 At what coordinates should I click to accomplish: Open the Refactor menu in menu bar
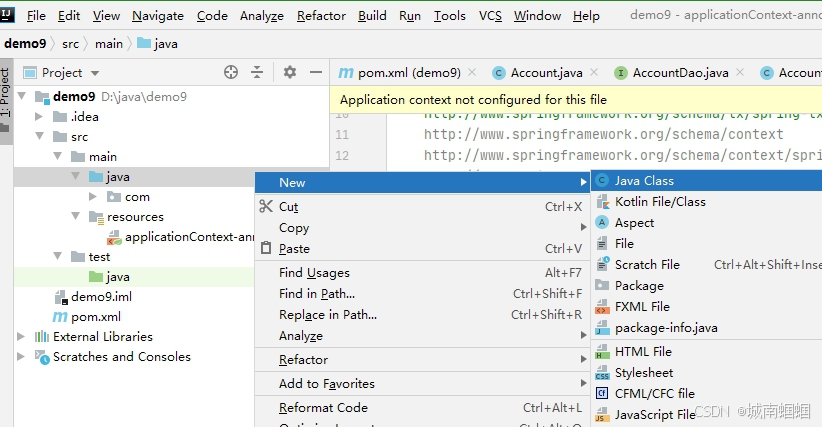(321, 16)
